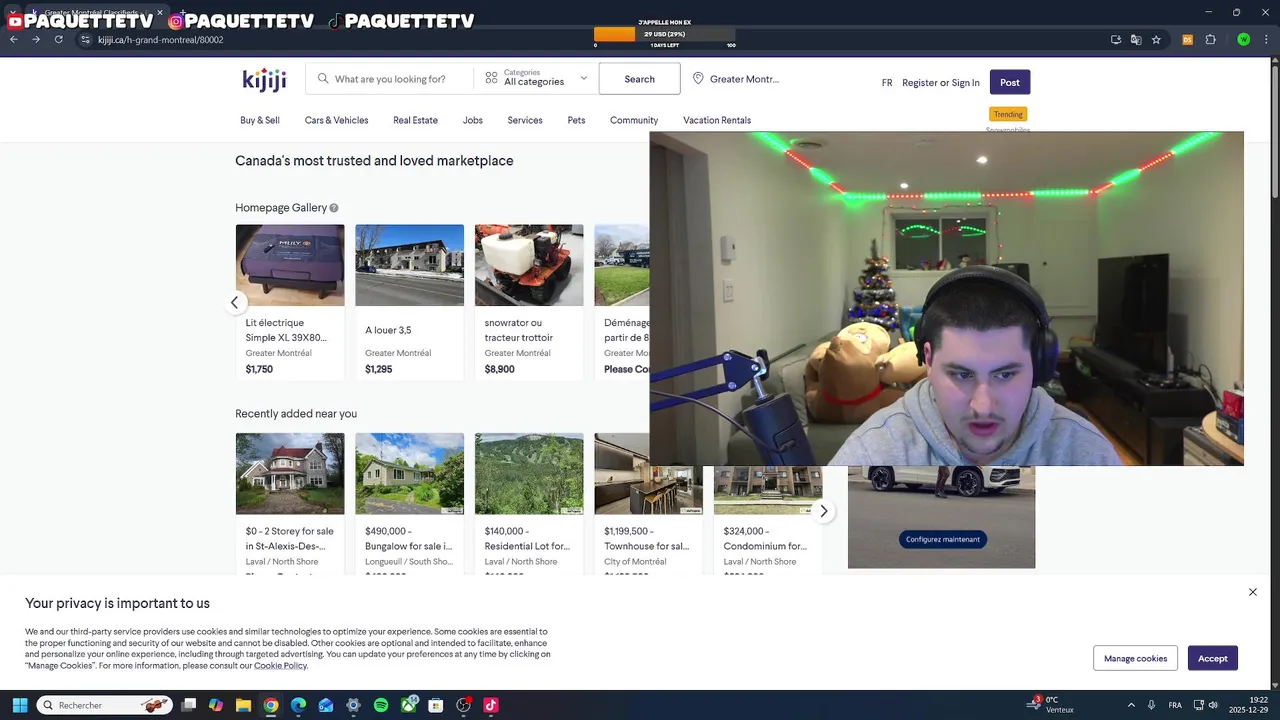Open the Jobs menu
The height and width of the screenshot is (720, 1280).
click(473, 120)
